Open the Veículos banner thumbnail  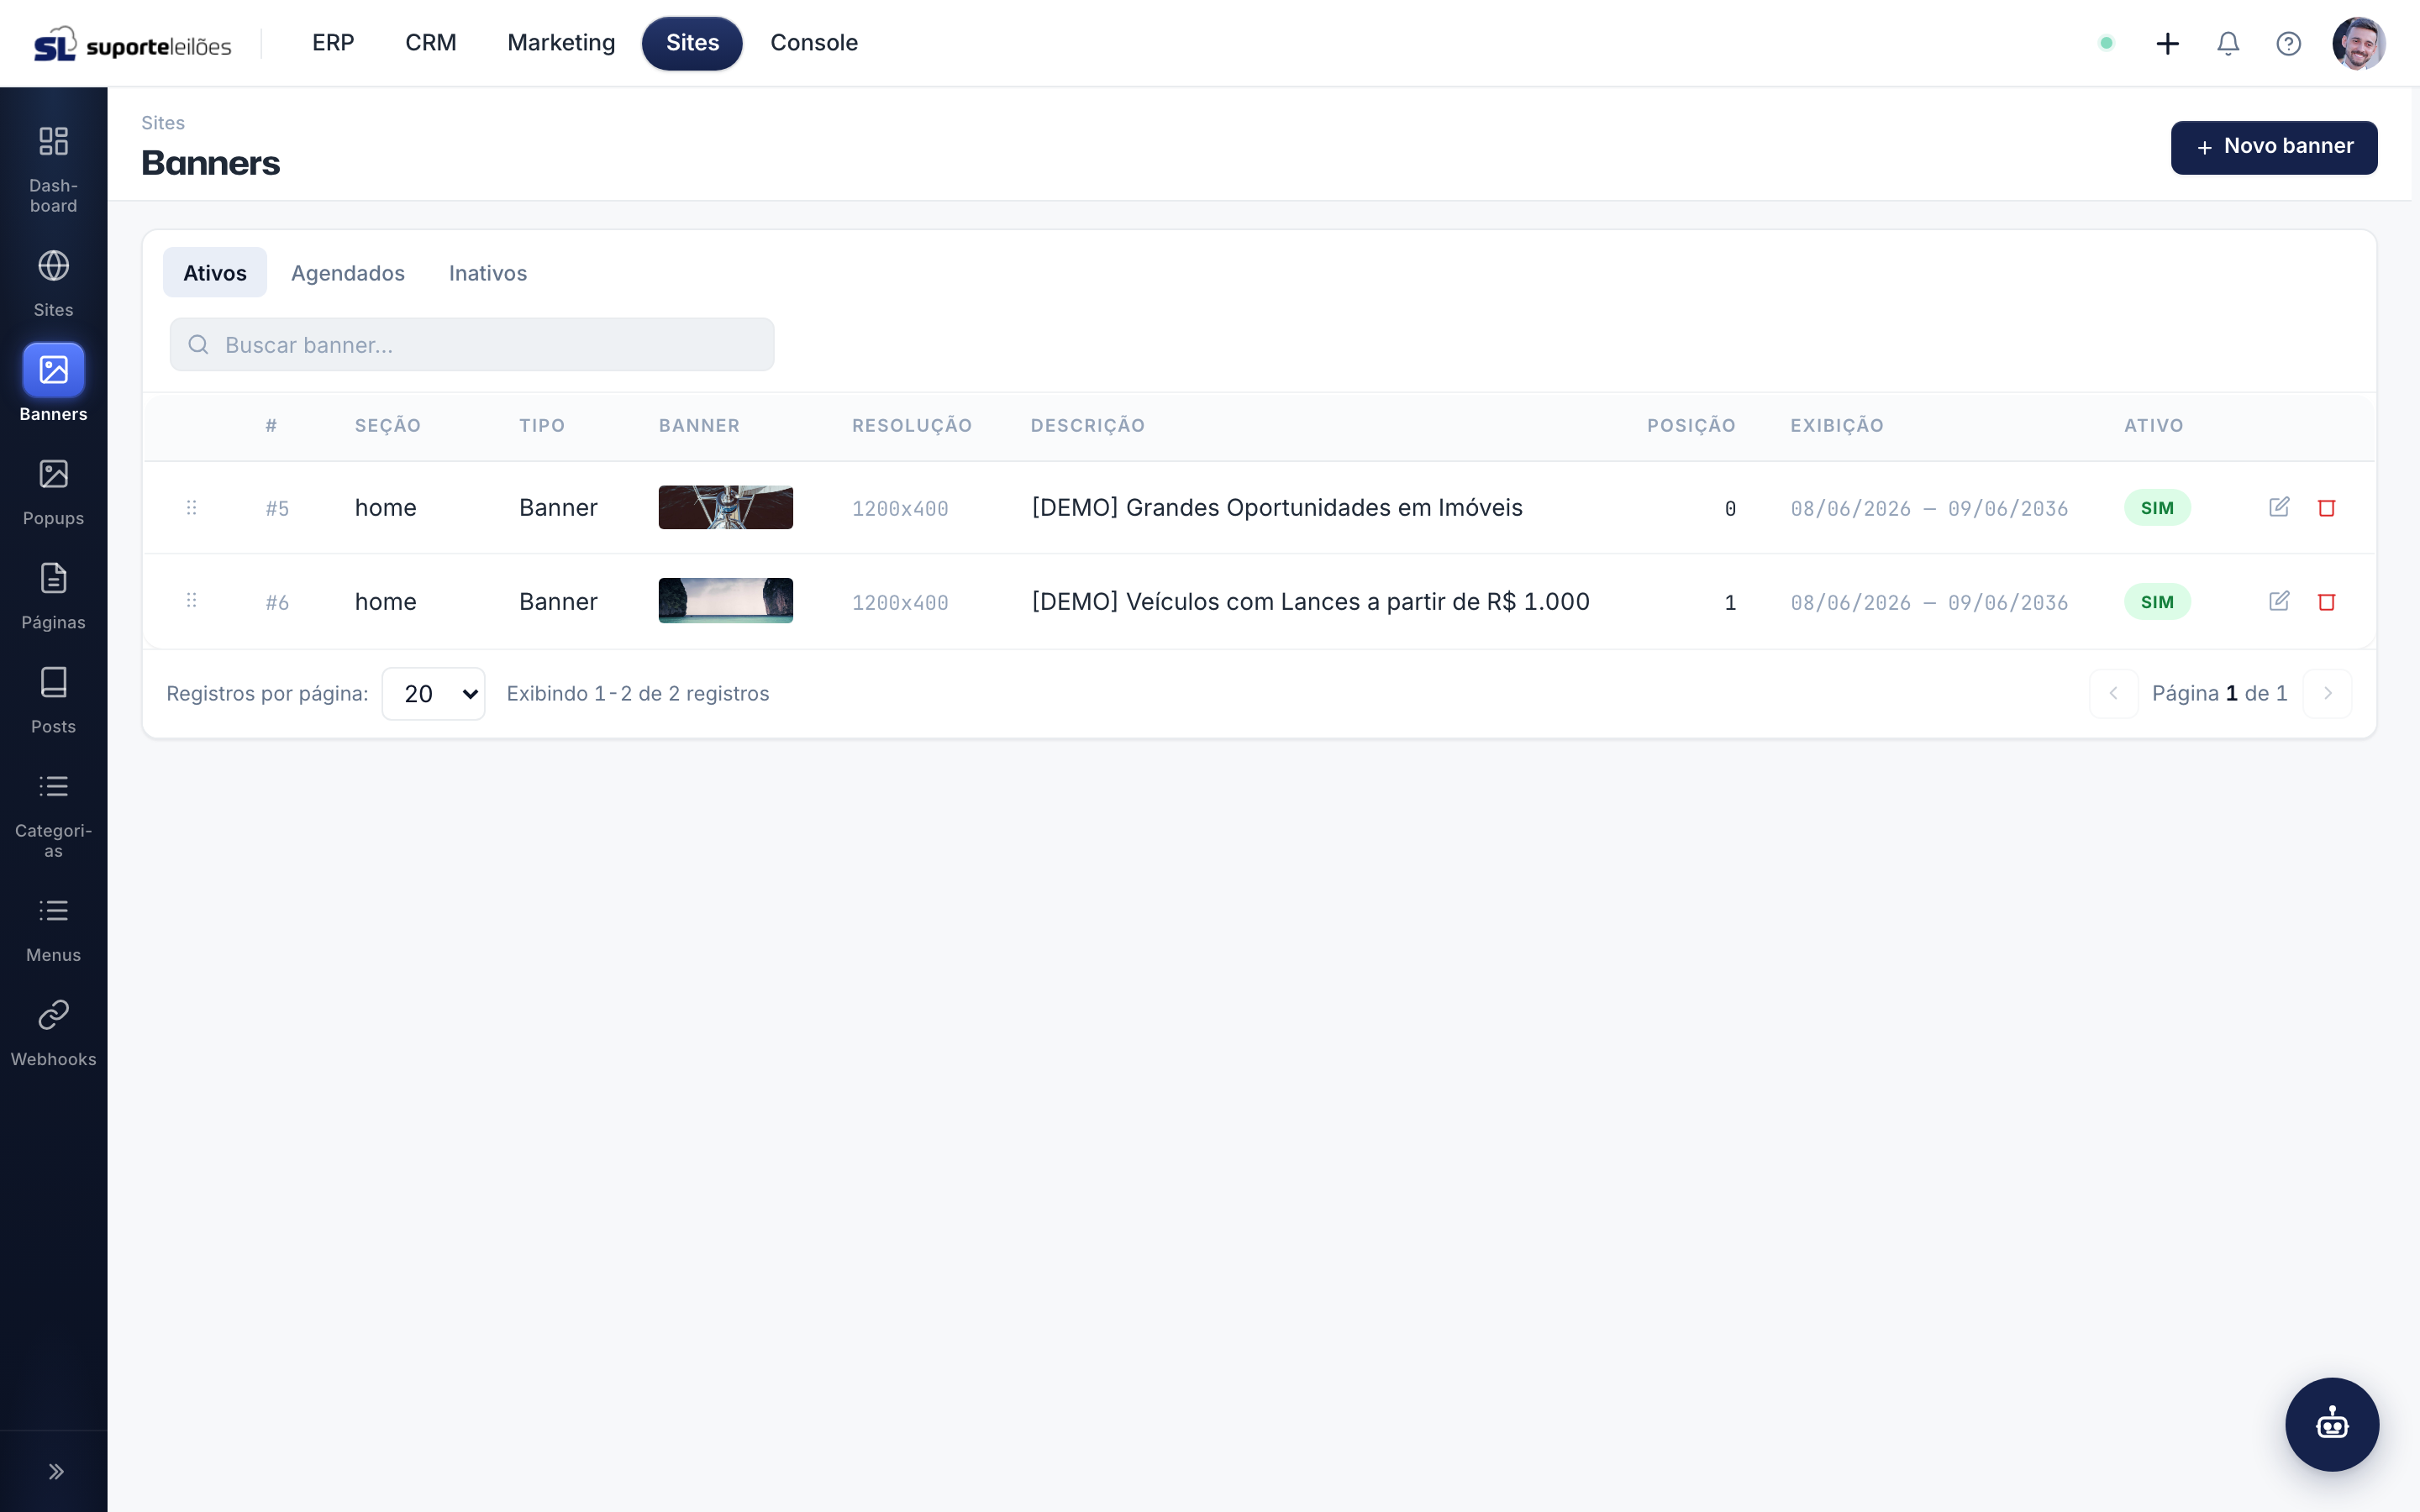click(x=725, y=601)
